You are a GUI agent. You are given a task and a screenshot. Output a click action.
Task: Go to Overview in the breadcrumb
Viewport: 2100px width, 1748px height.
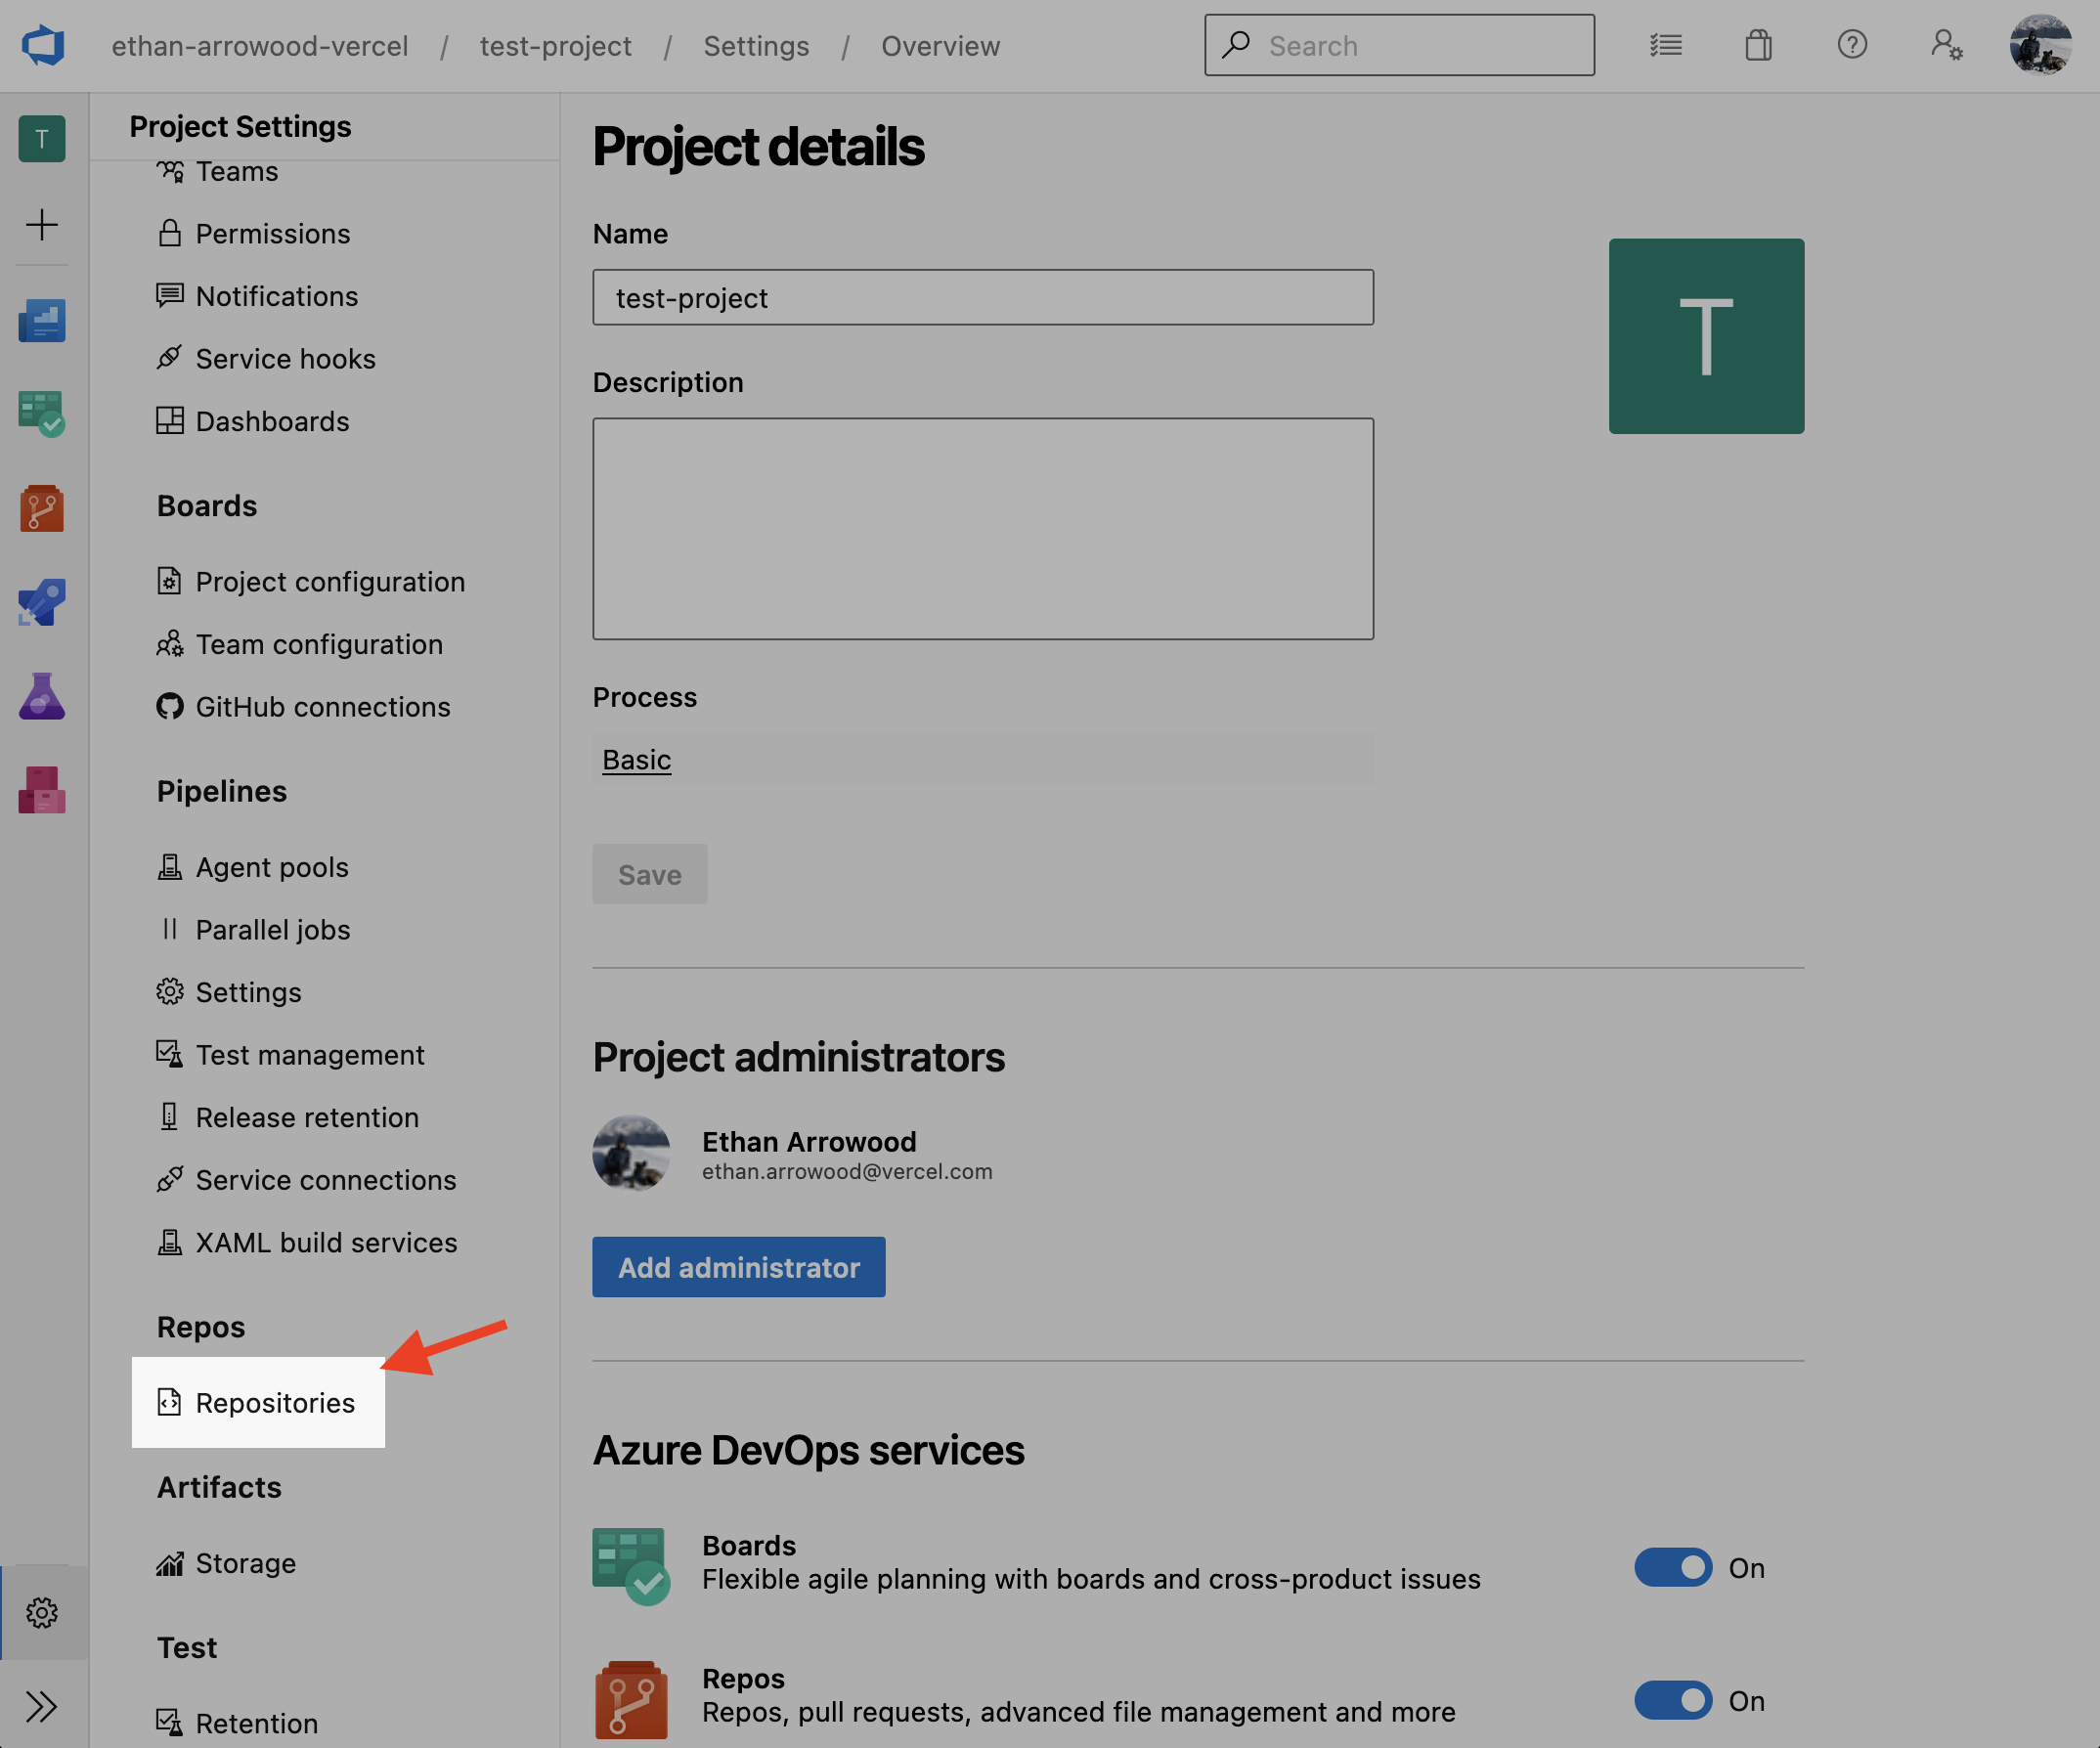click(x=939, y=45)
